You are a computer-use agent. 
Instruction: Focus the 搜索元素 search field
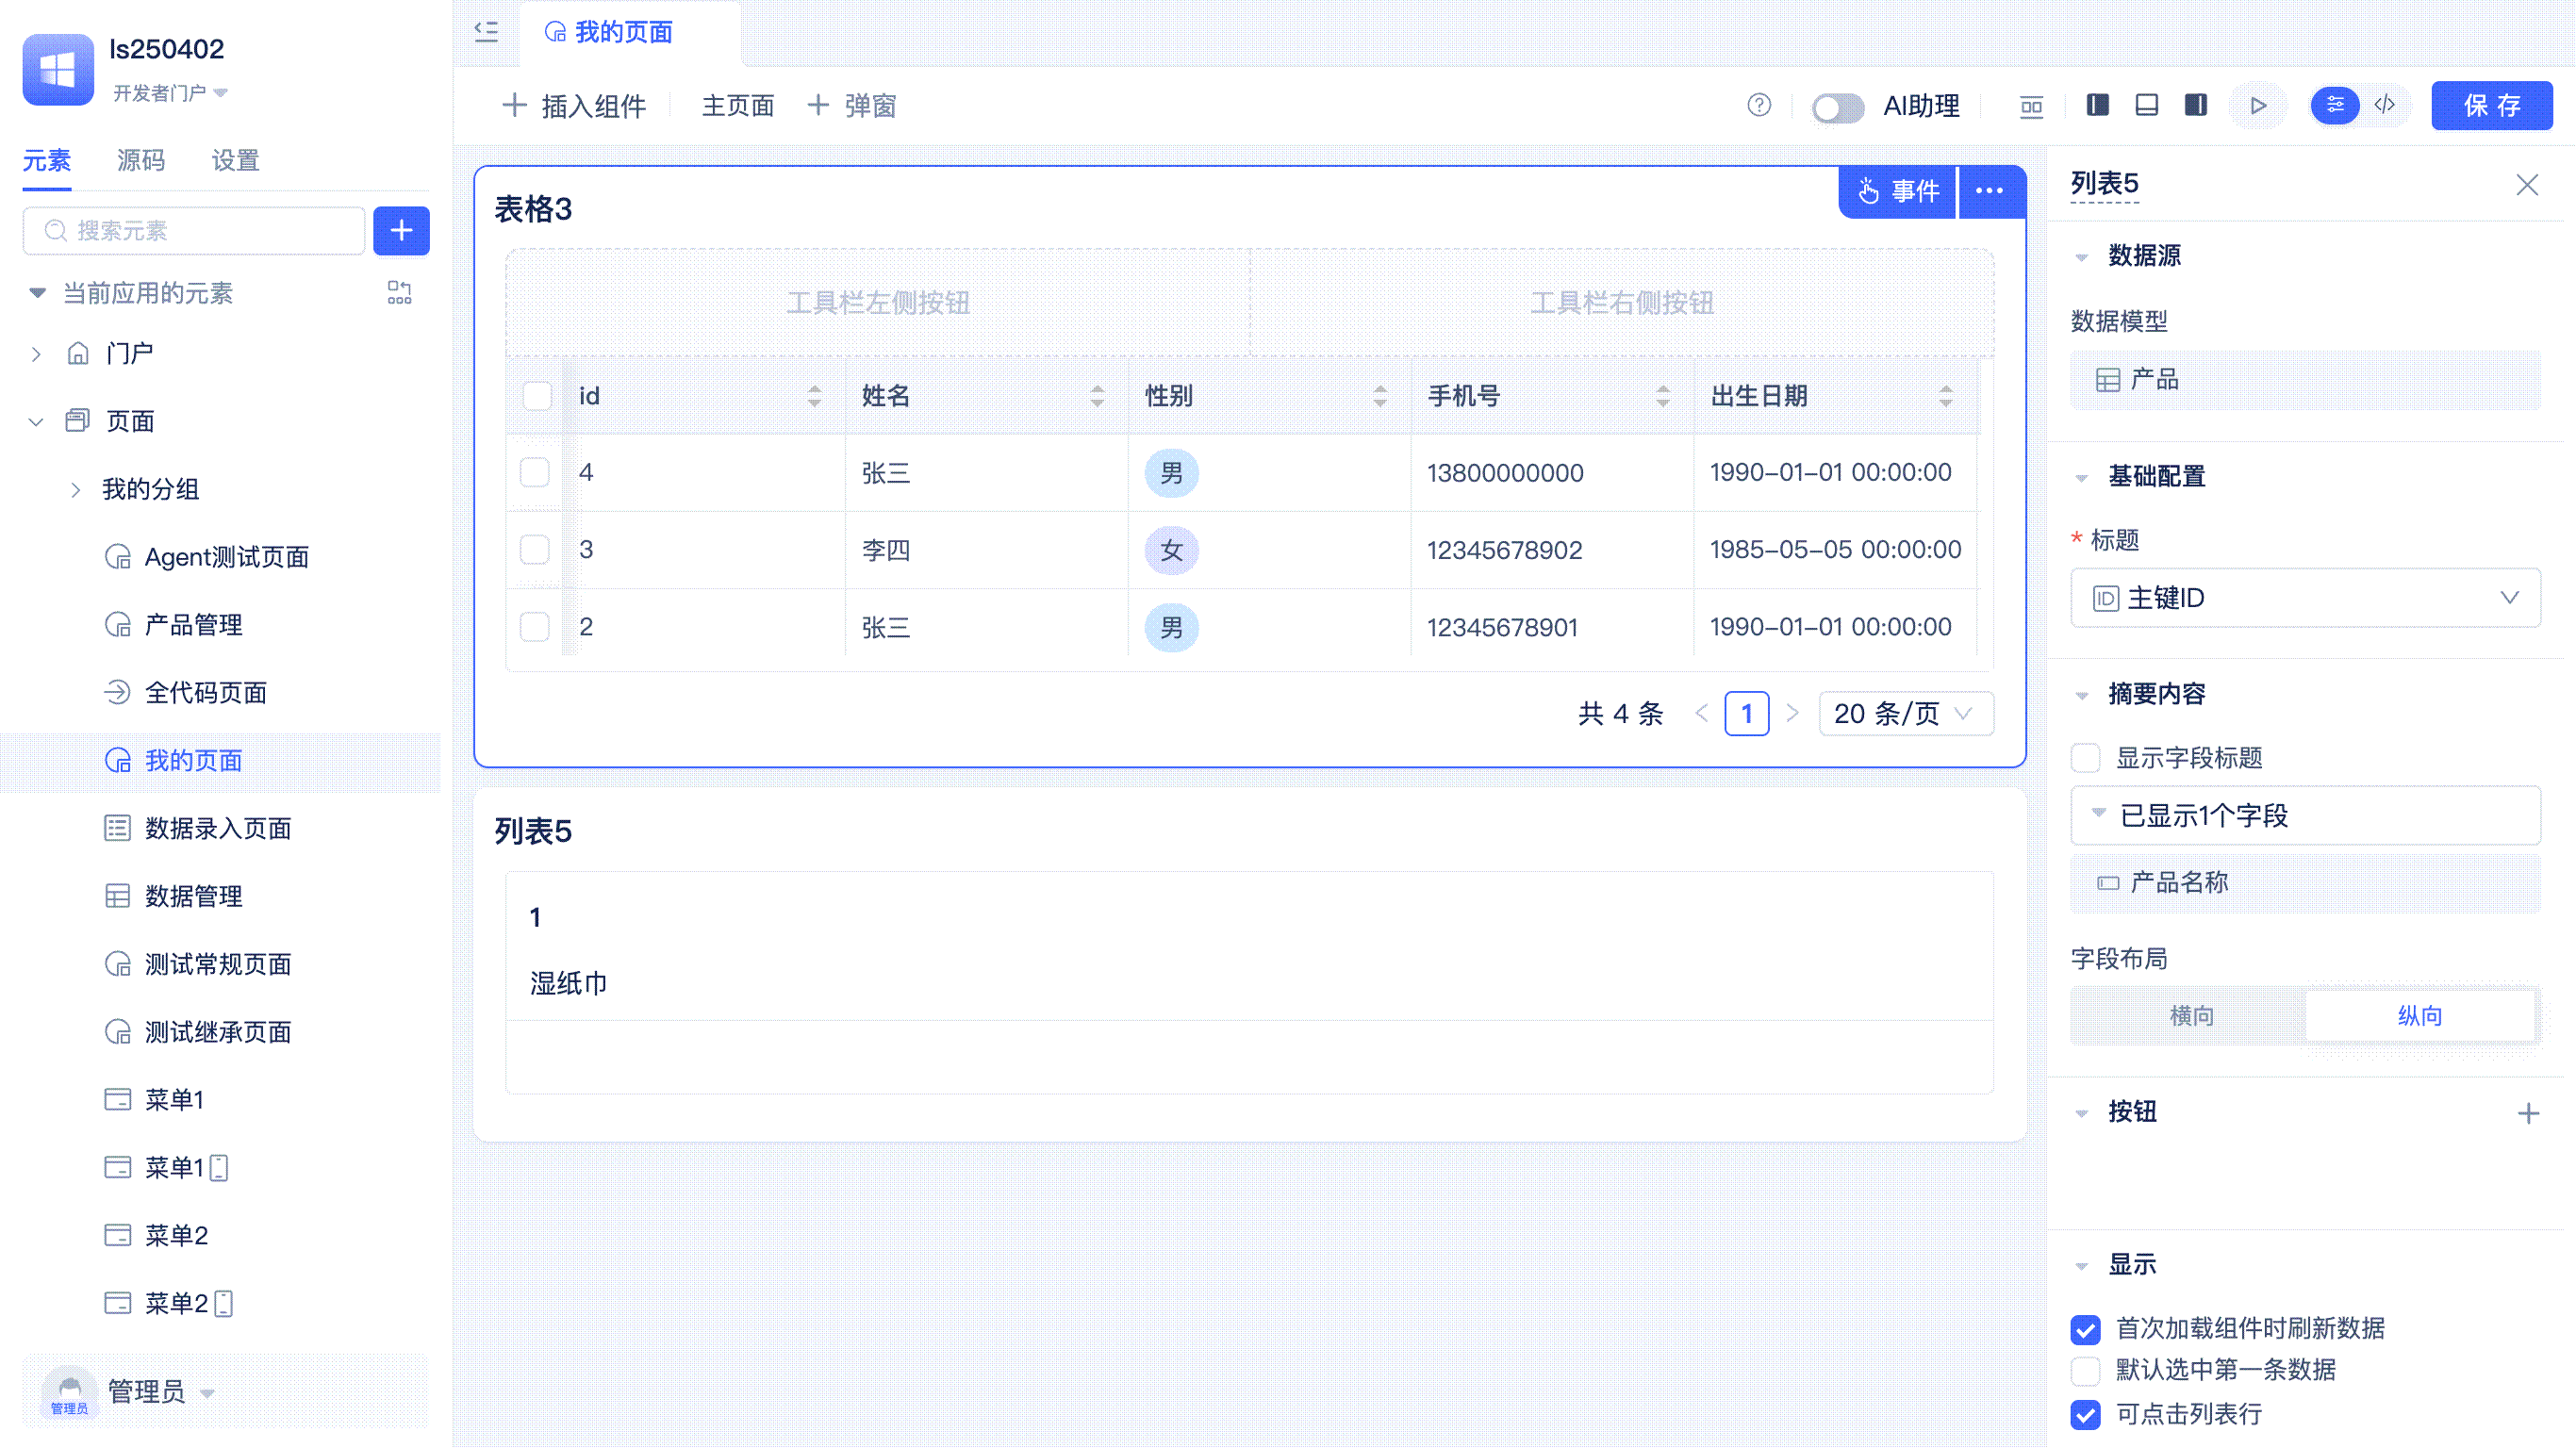point(194,231)
